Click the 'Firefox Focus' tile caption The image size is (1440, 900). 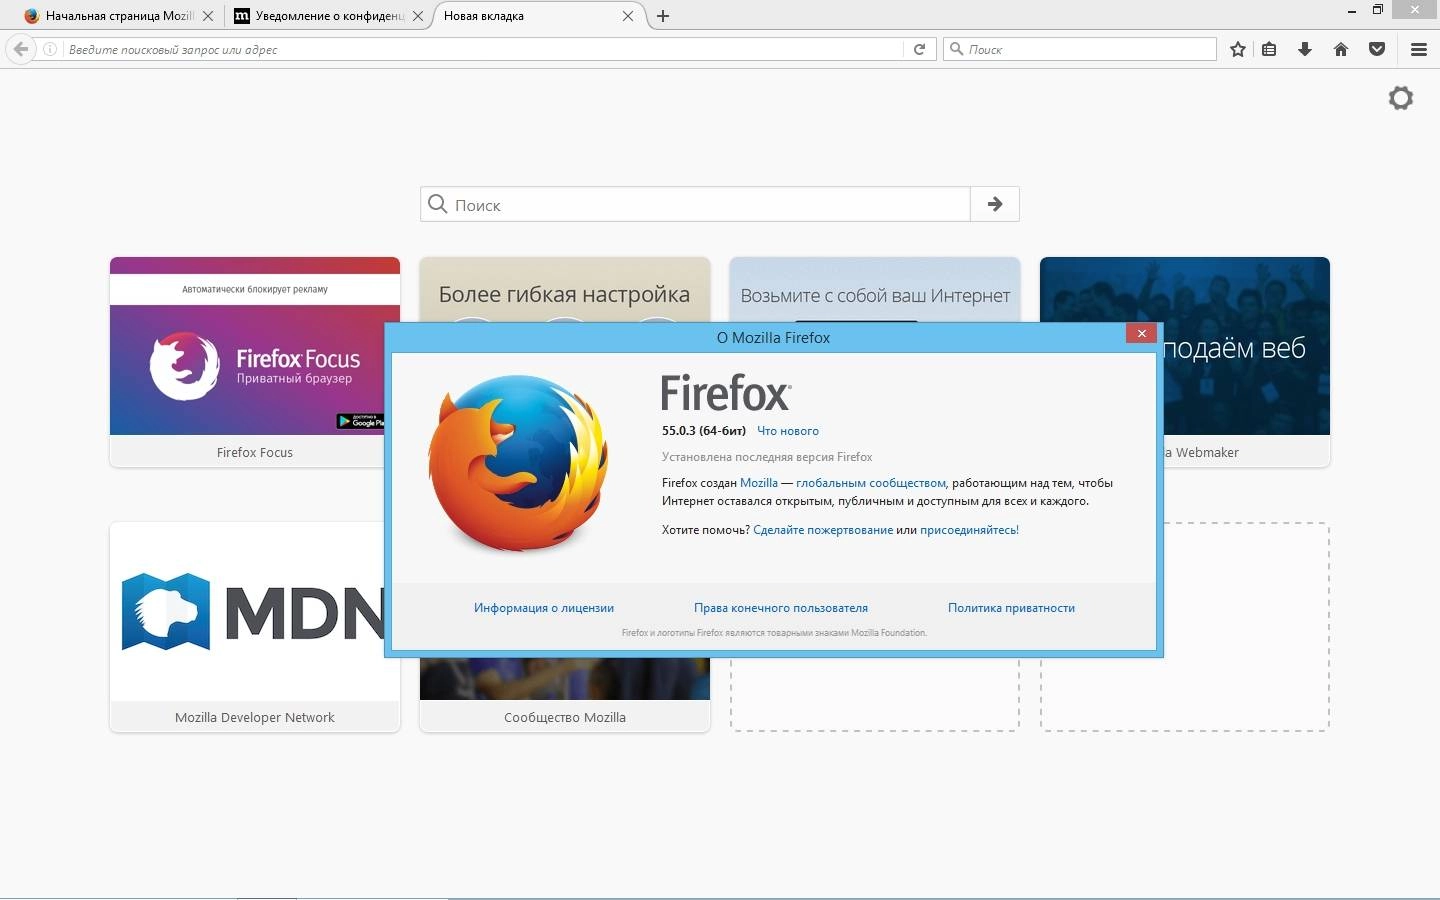click(255, 452)
